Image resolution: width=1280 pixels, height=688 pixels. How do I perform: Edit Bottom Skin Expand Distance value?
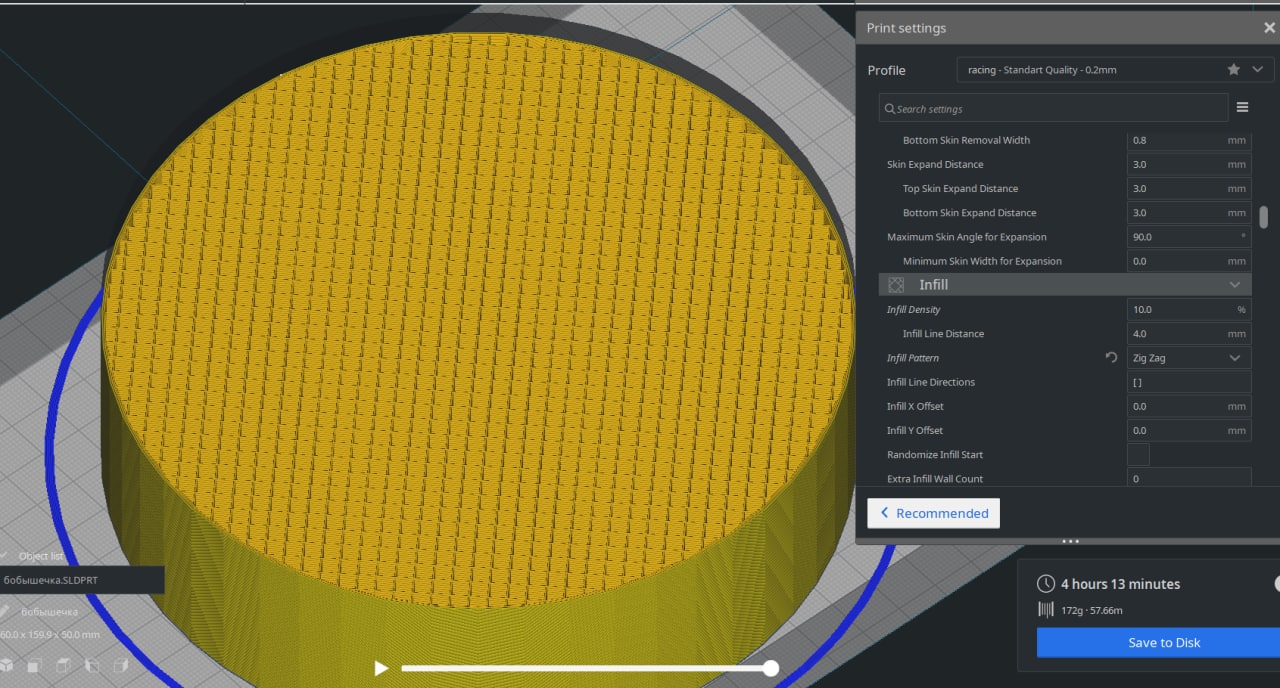(1188, 212)
